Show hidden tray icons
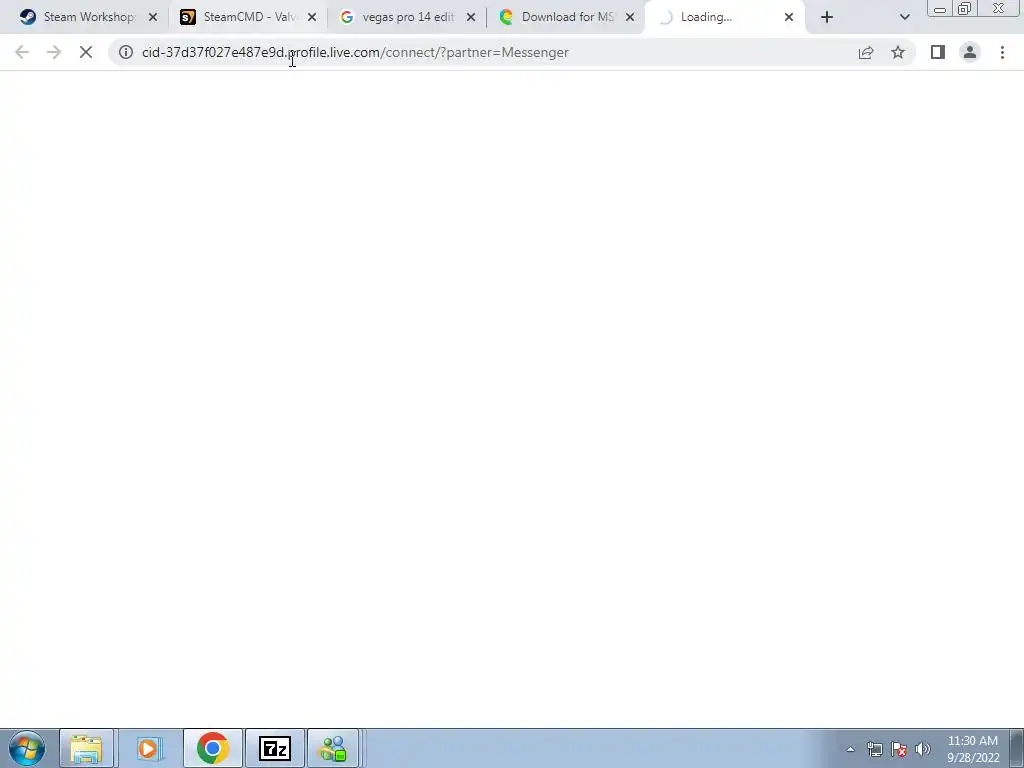This screenshot has height=768, width=1024. tap(850, 749)
